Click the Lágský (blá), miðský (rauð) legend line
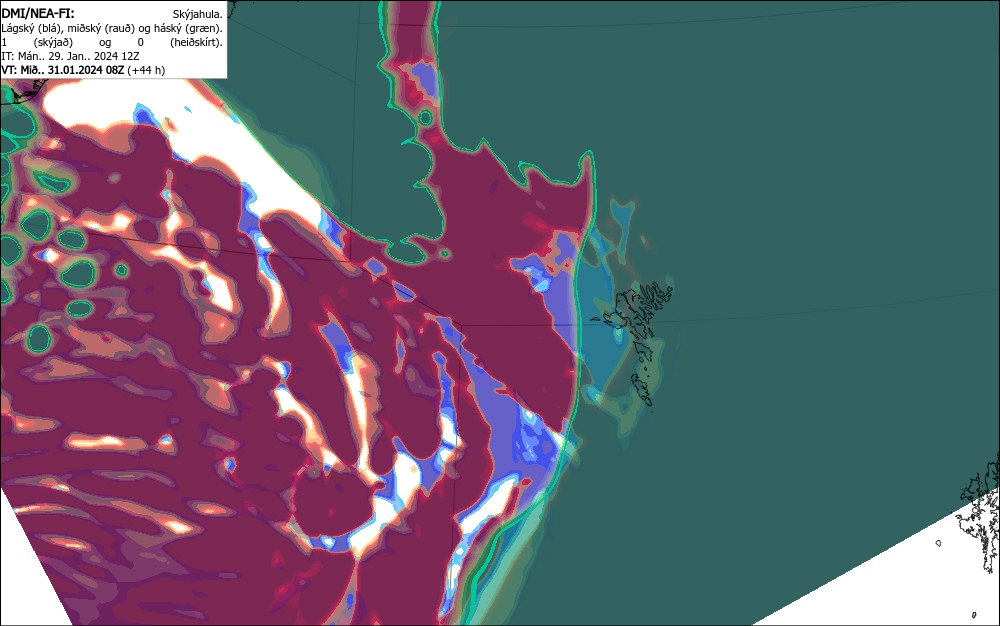This screenshot has width=1000, height=626. point(112,28)
